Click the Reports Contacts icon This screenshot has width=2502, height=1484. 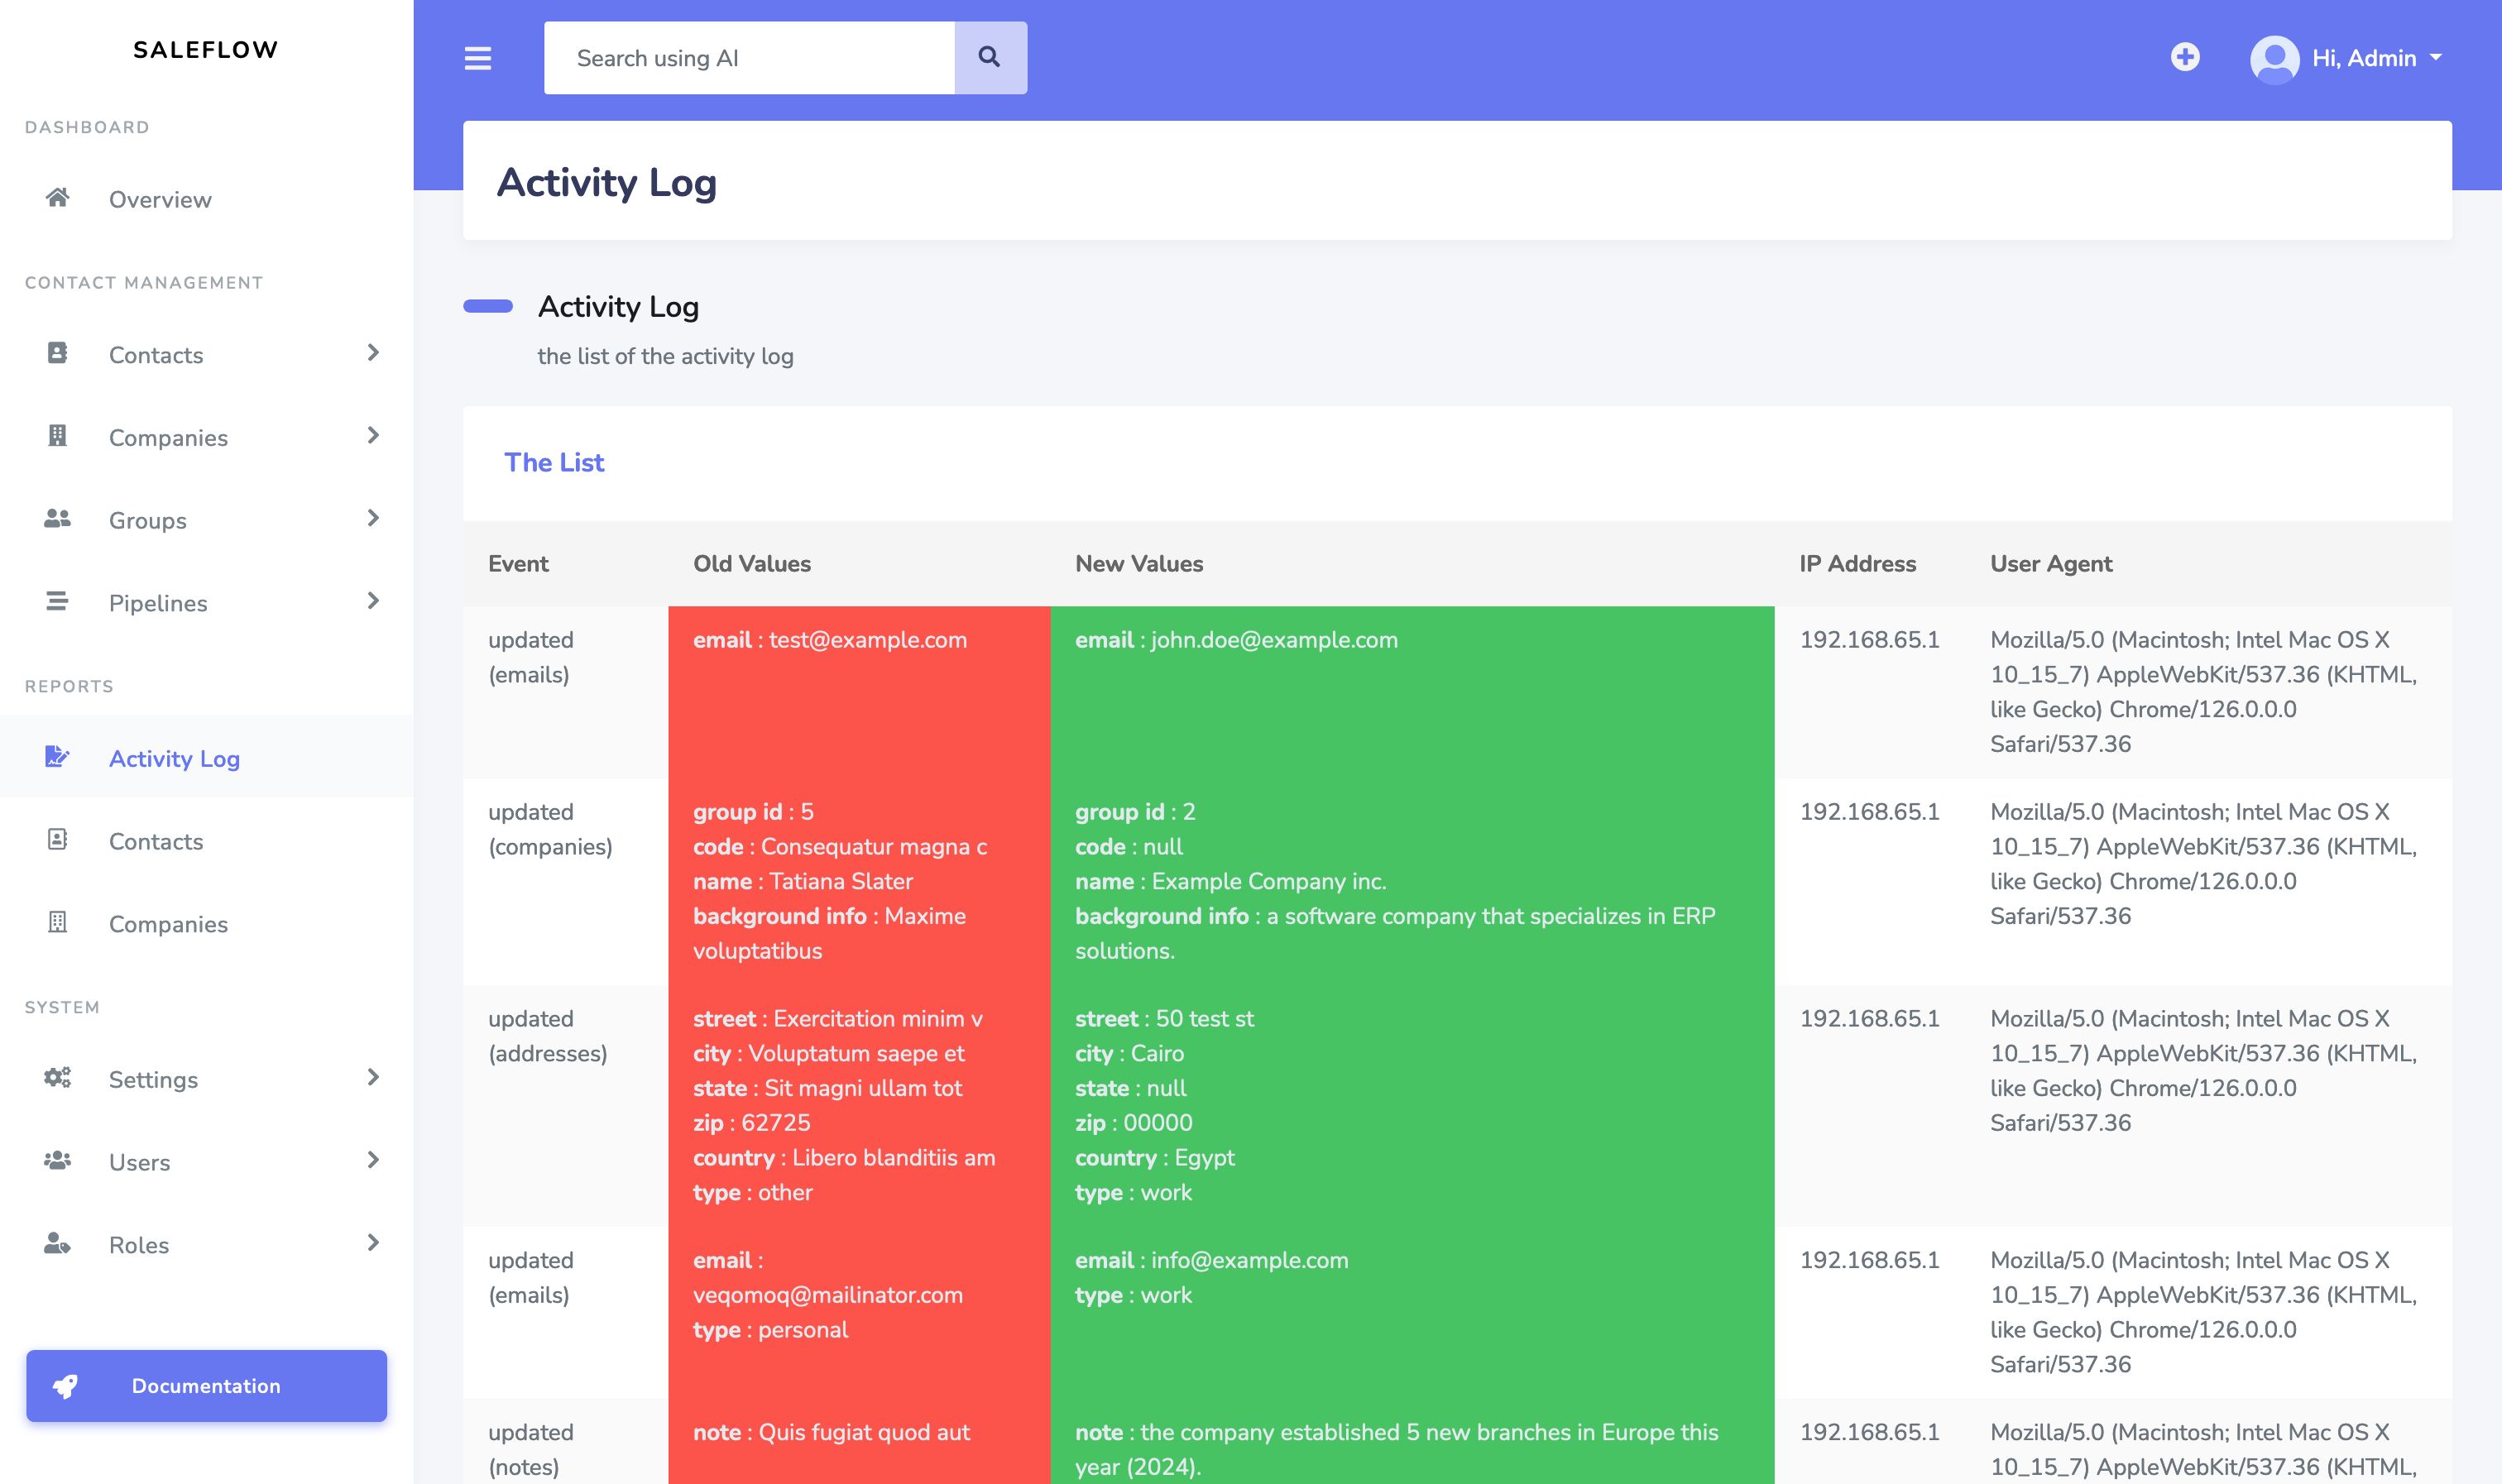57,840
